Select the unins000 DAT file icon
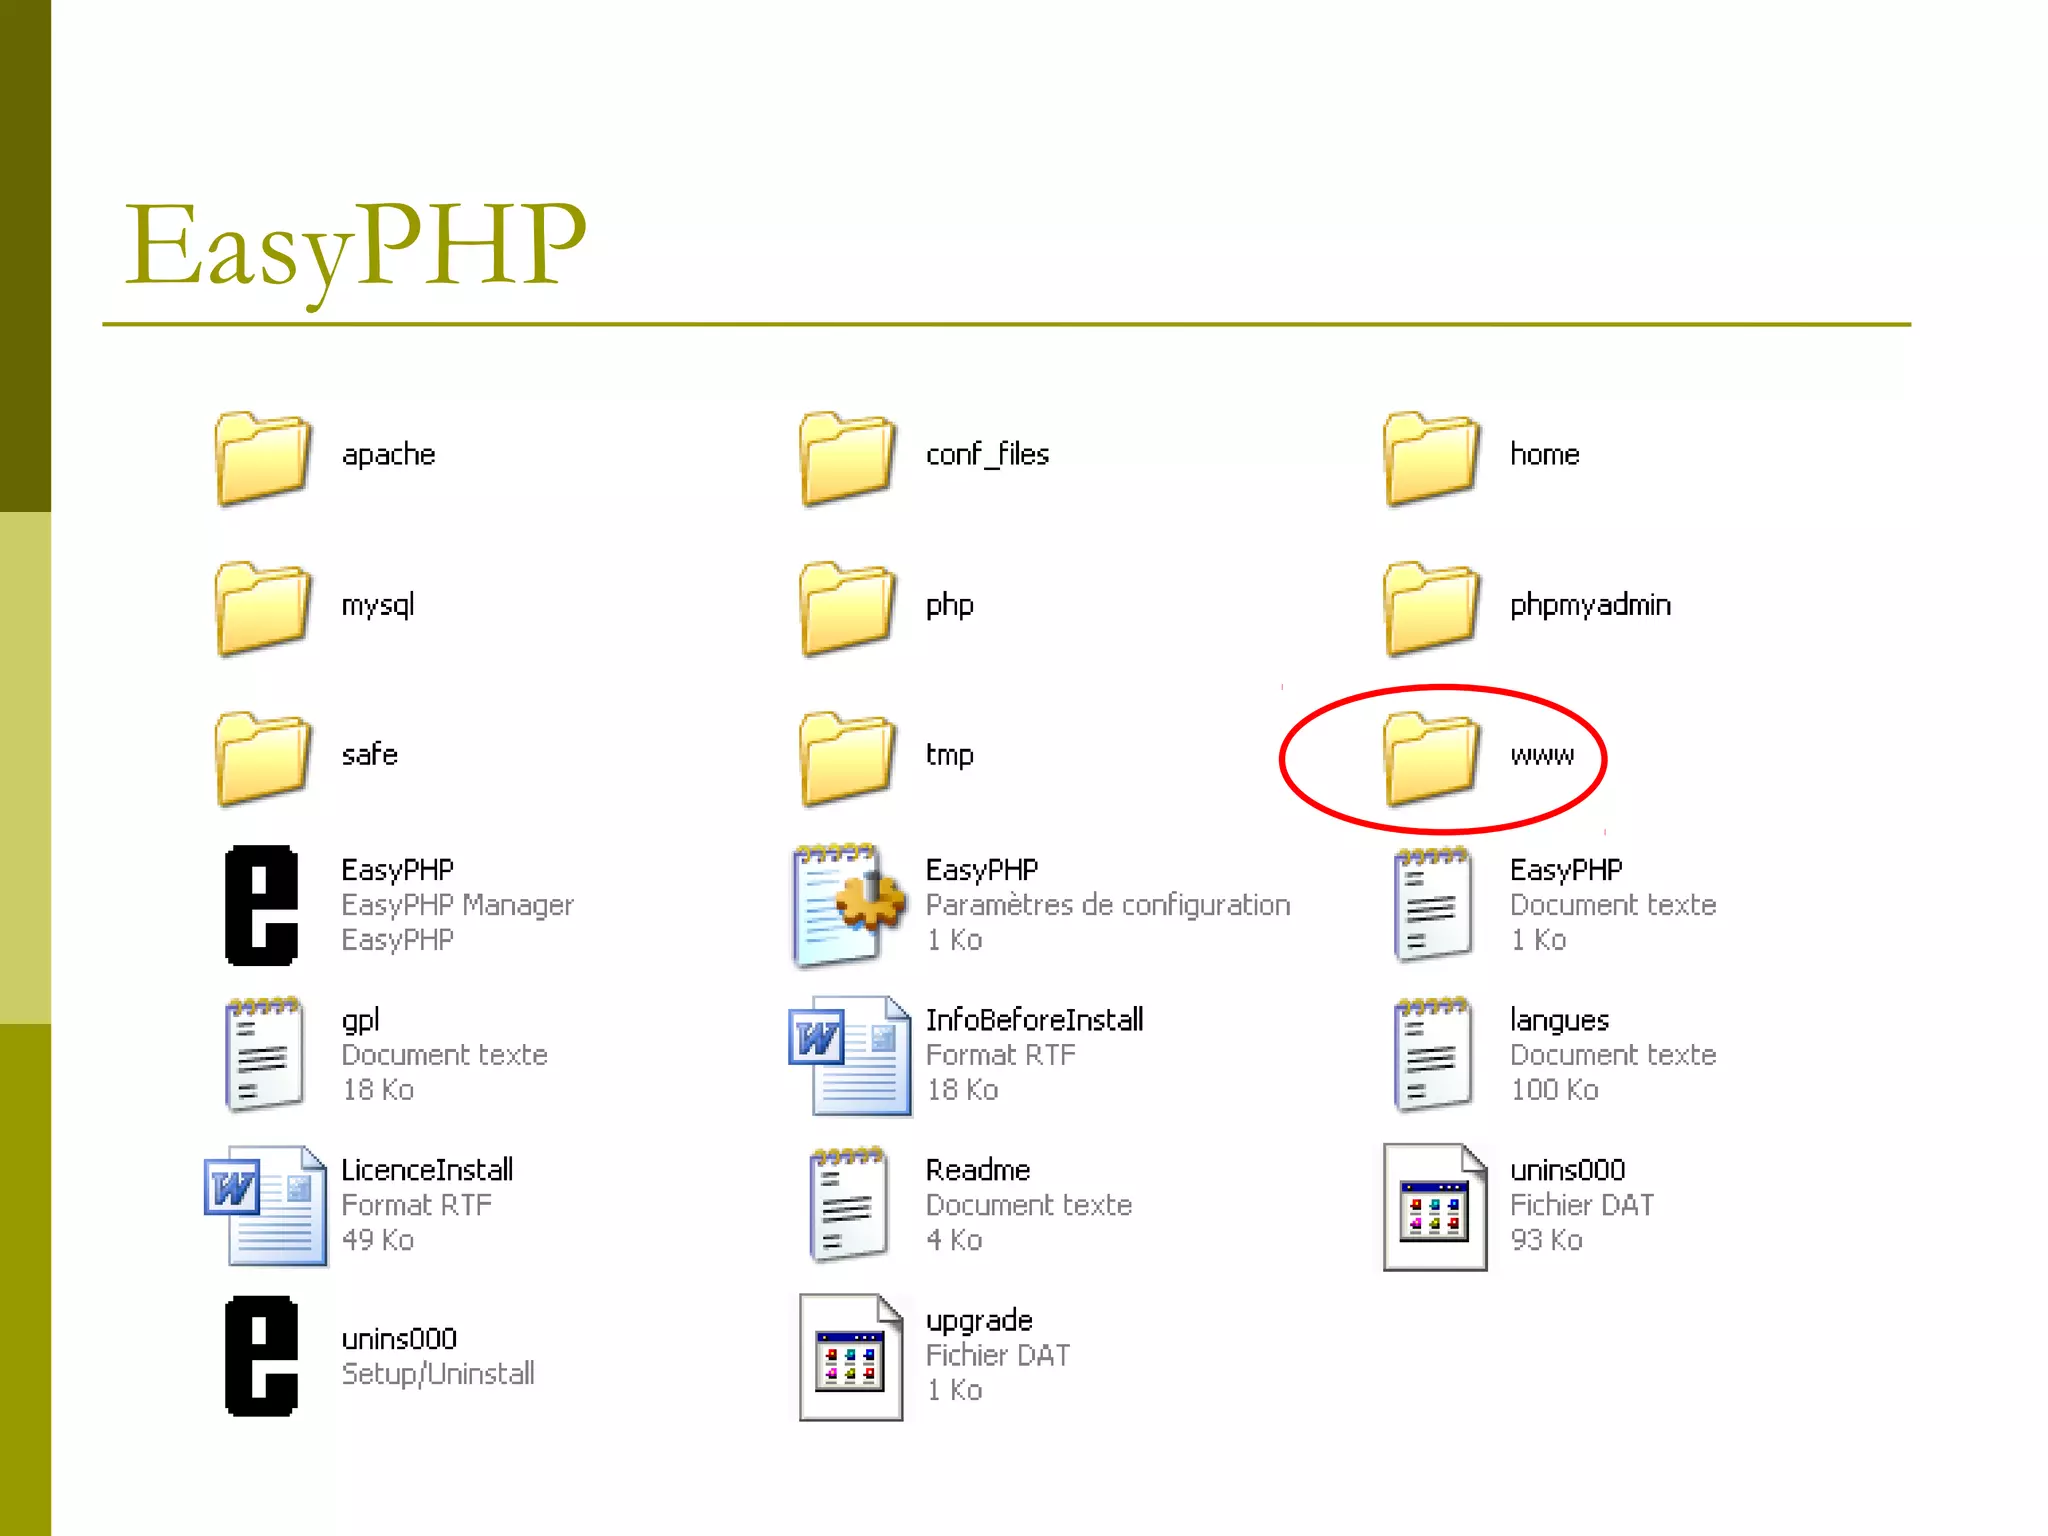The width and height of the screenshot is (2048, 1536). [1435, 1207]
